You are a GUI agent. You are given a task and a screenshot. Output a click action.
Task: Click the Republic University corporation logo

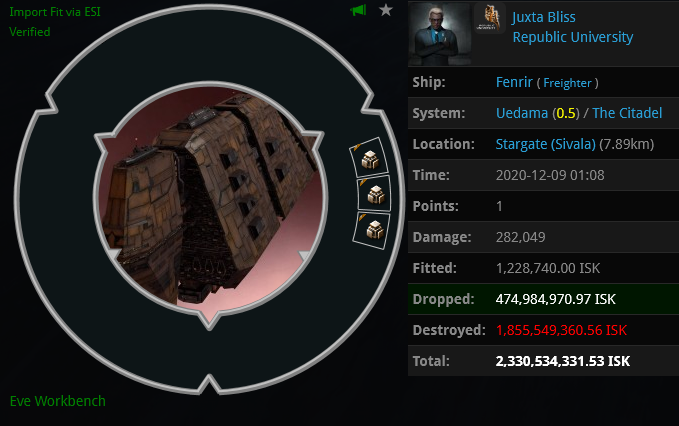490,19
